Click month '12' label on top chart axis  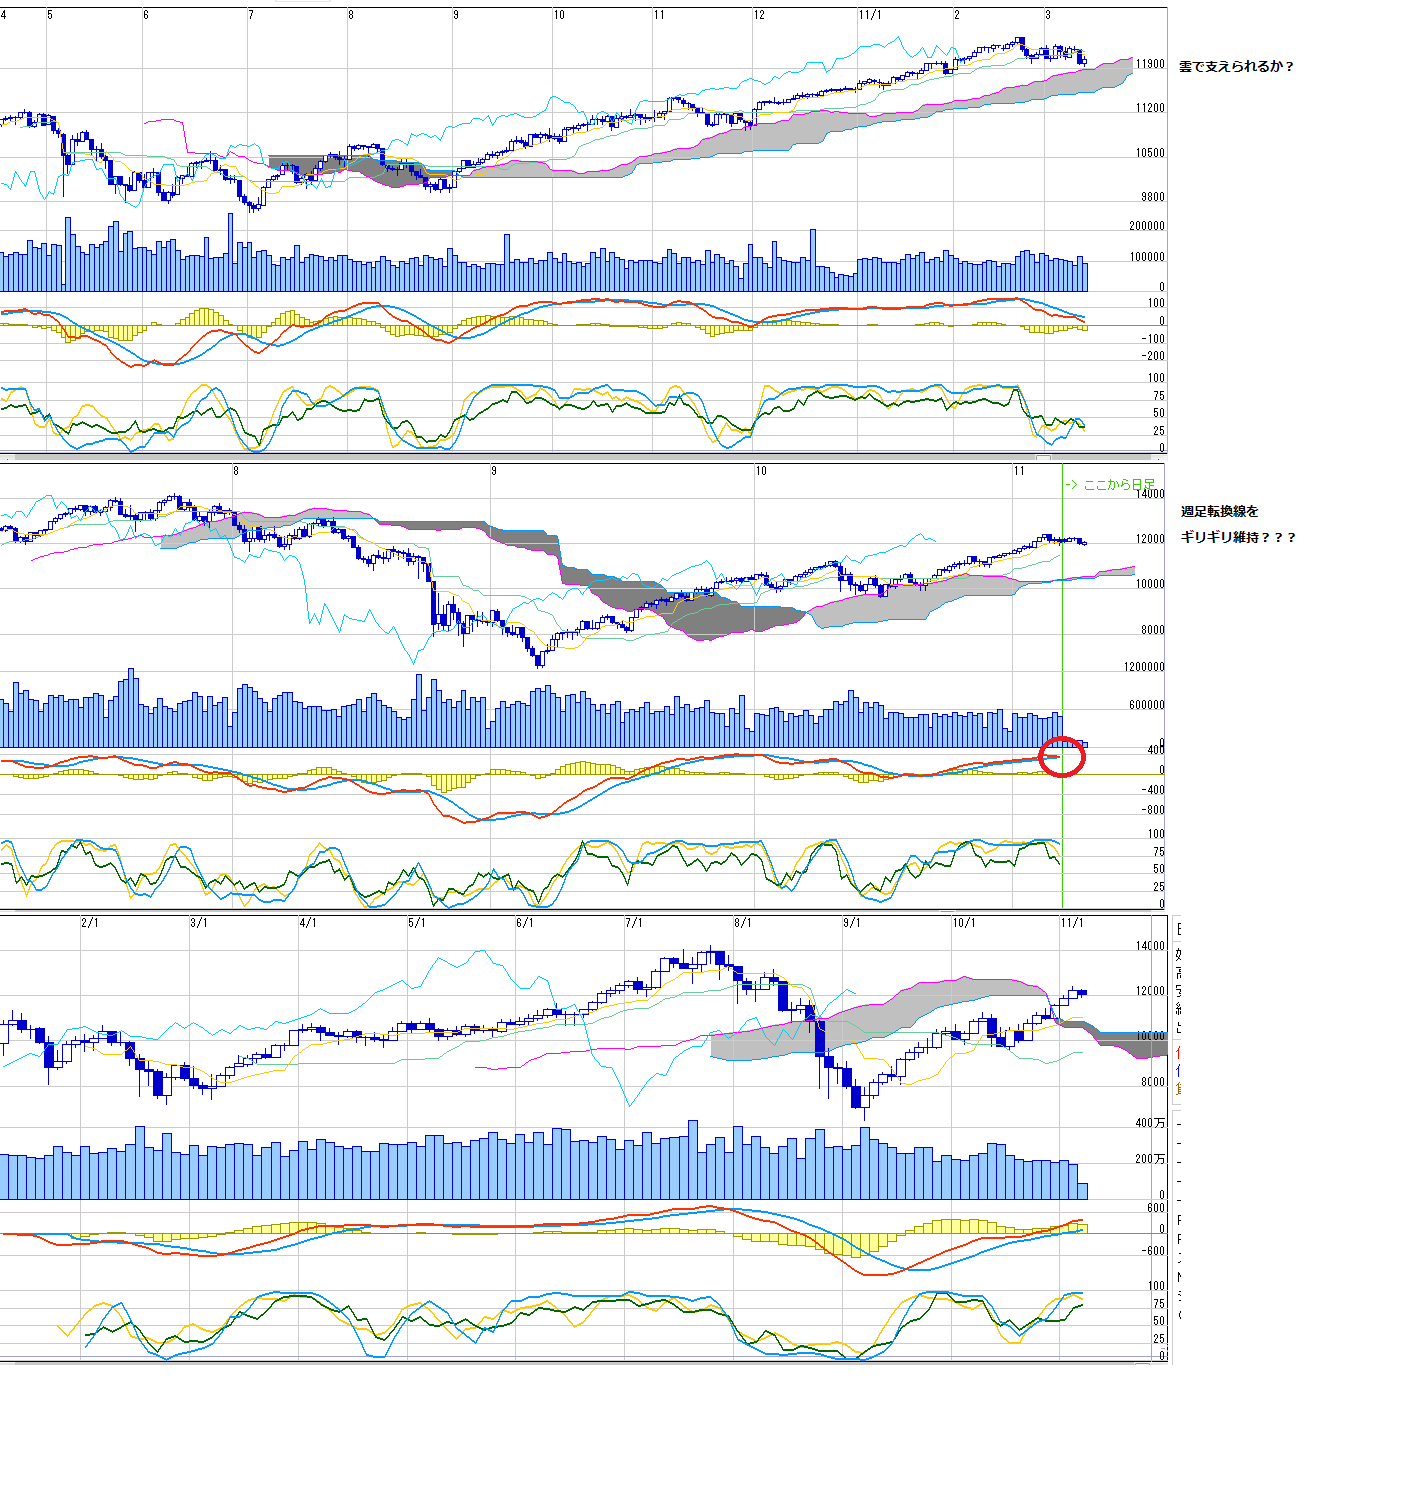pyautogui.click(x=760, y=15)
